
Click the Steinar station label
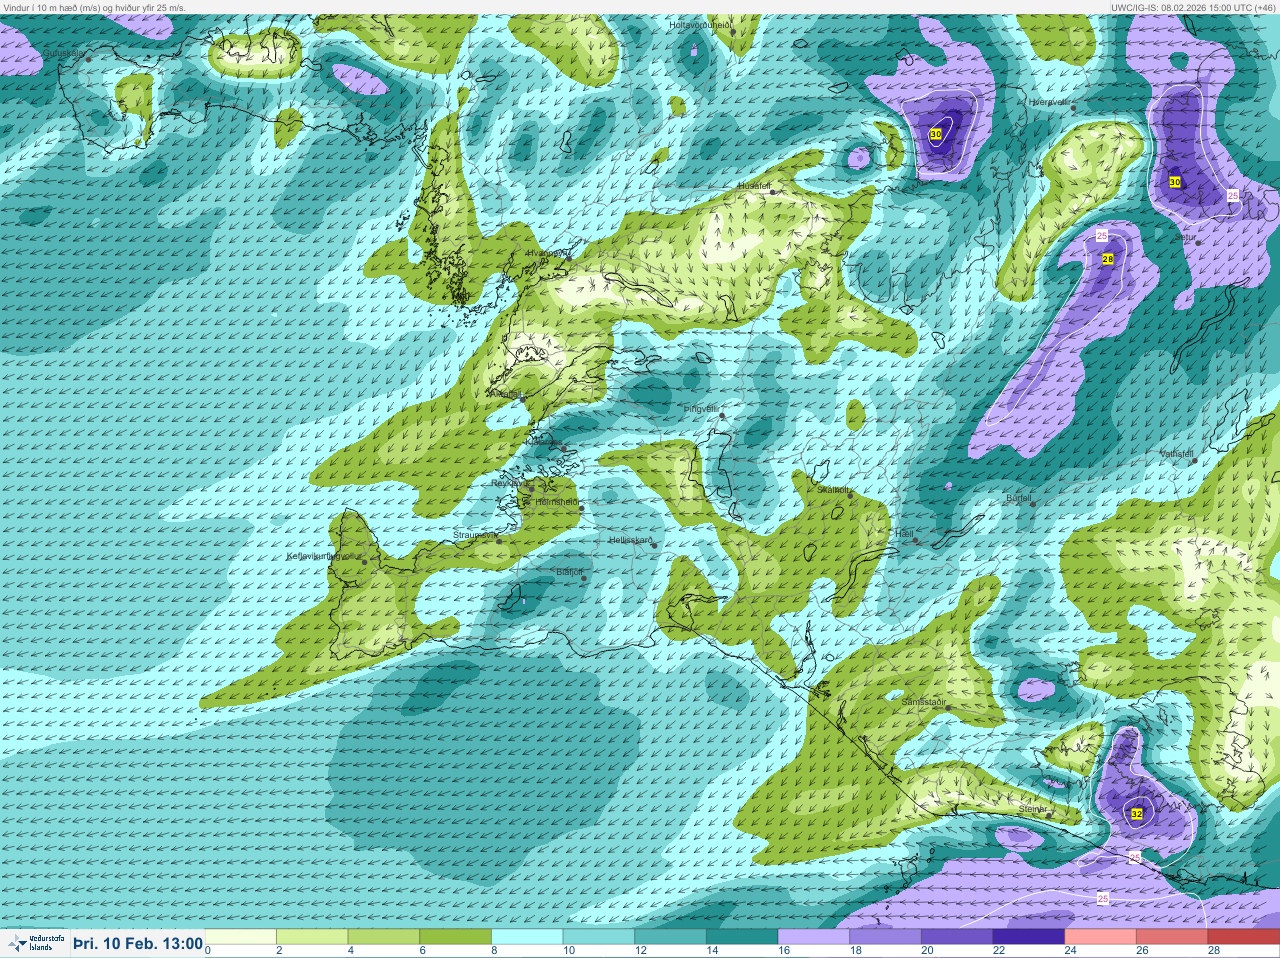[1033, 808]
